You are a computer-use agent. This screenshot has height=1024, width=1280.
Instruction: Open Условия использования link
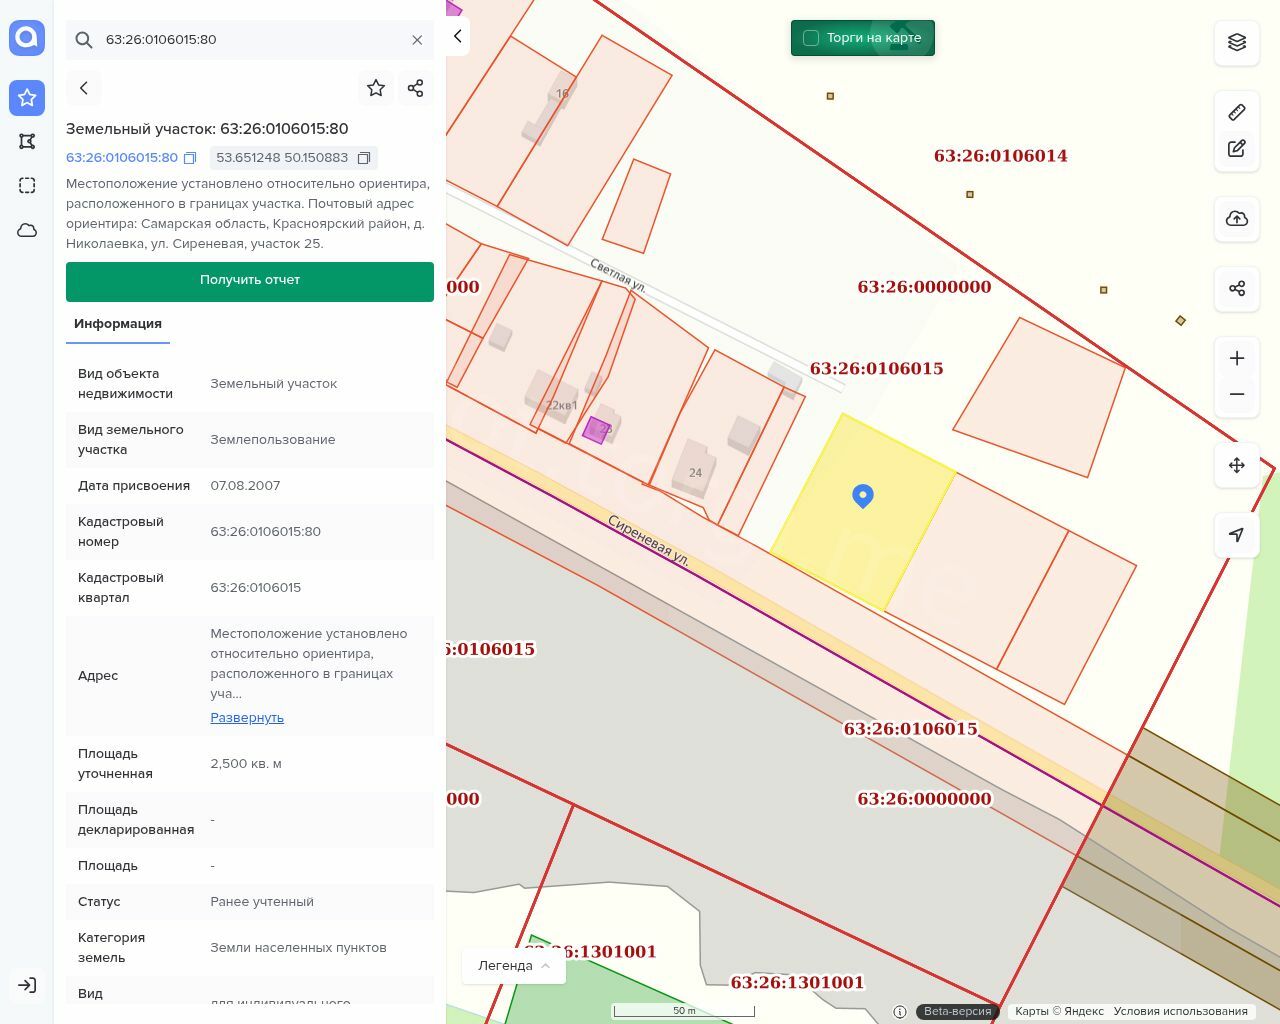pyautogui.click(x=1180, y=1011)
